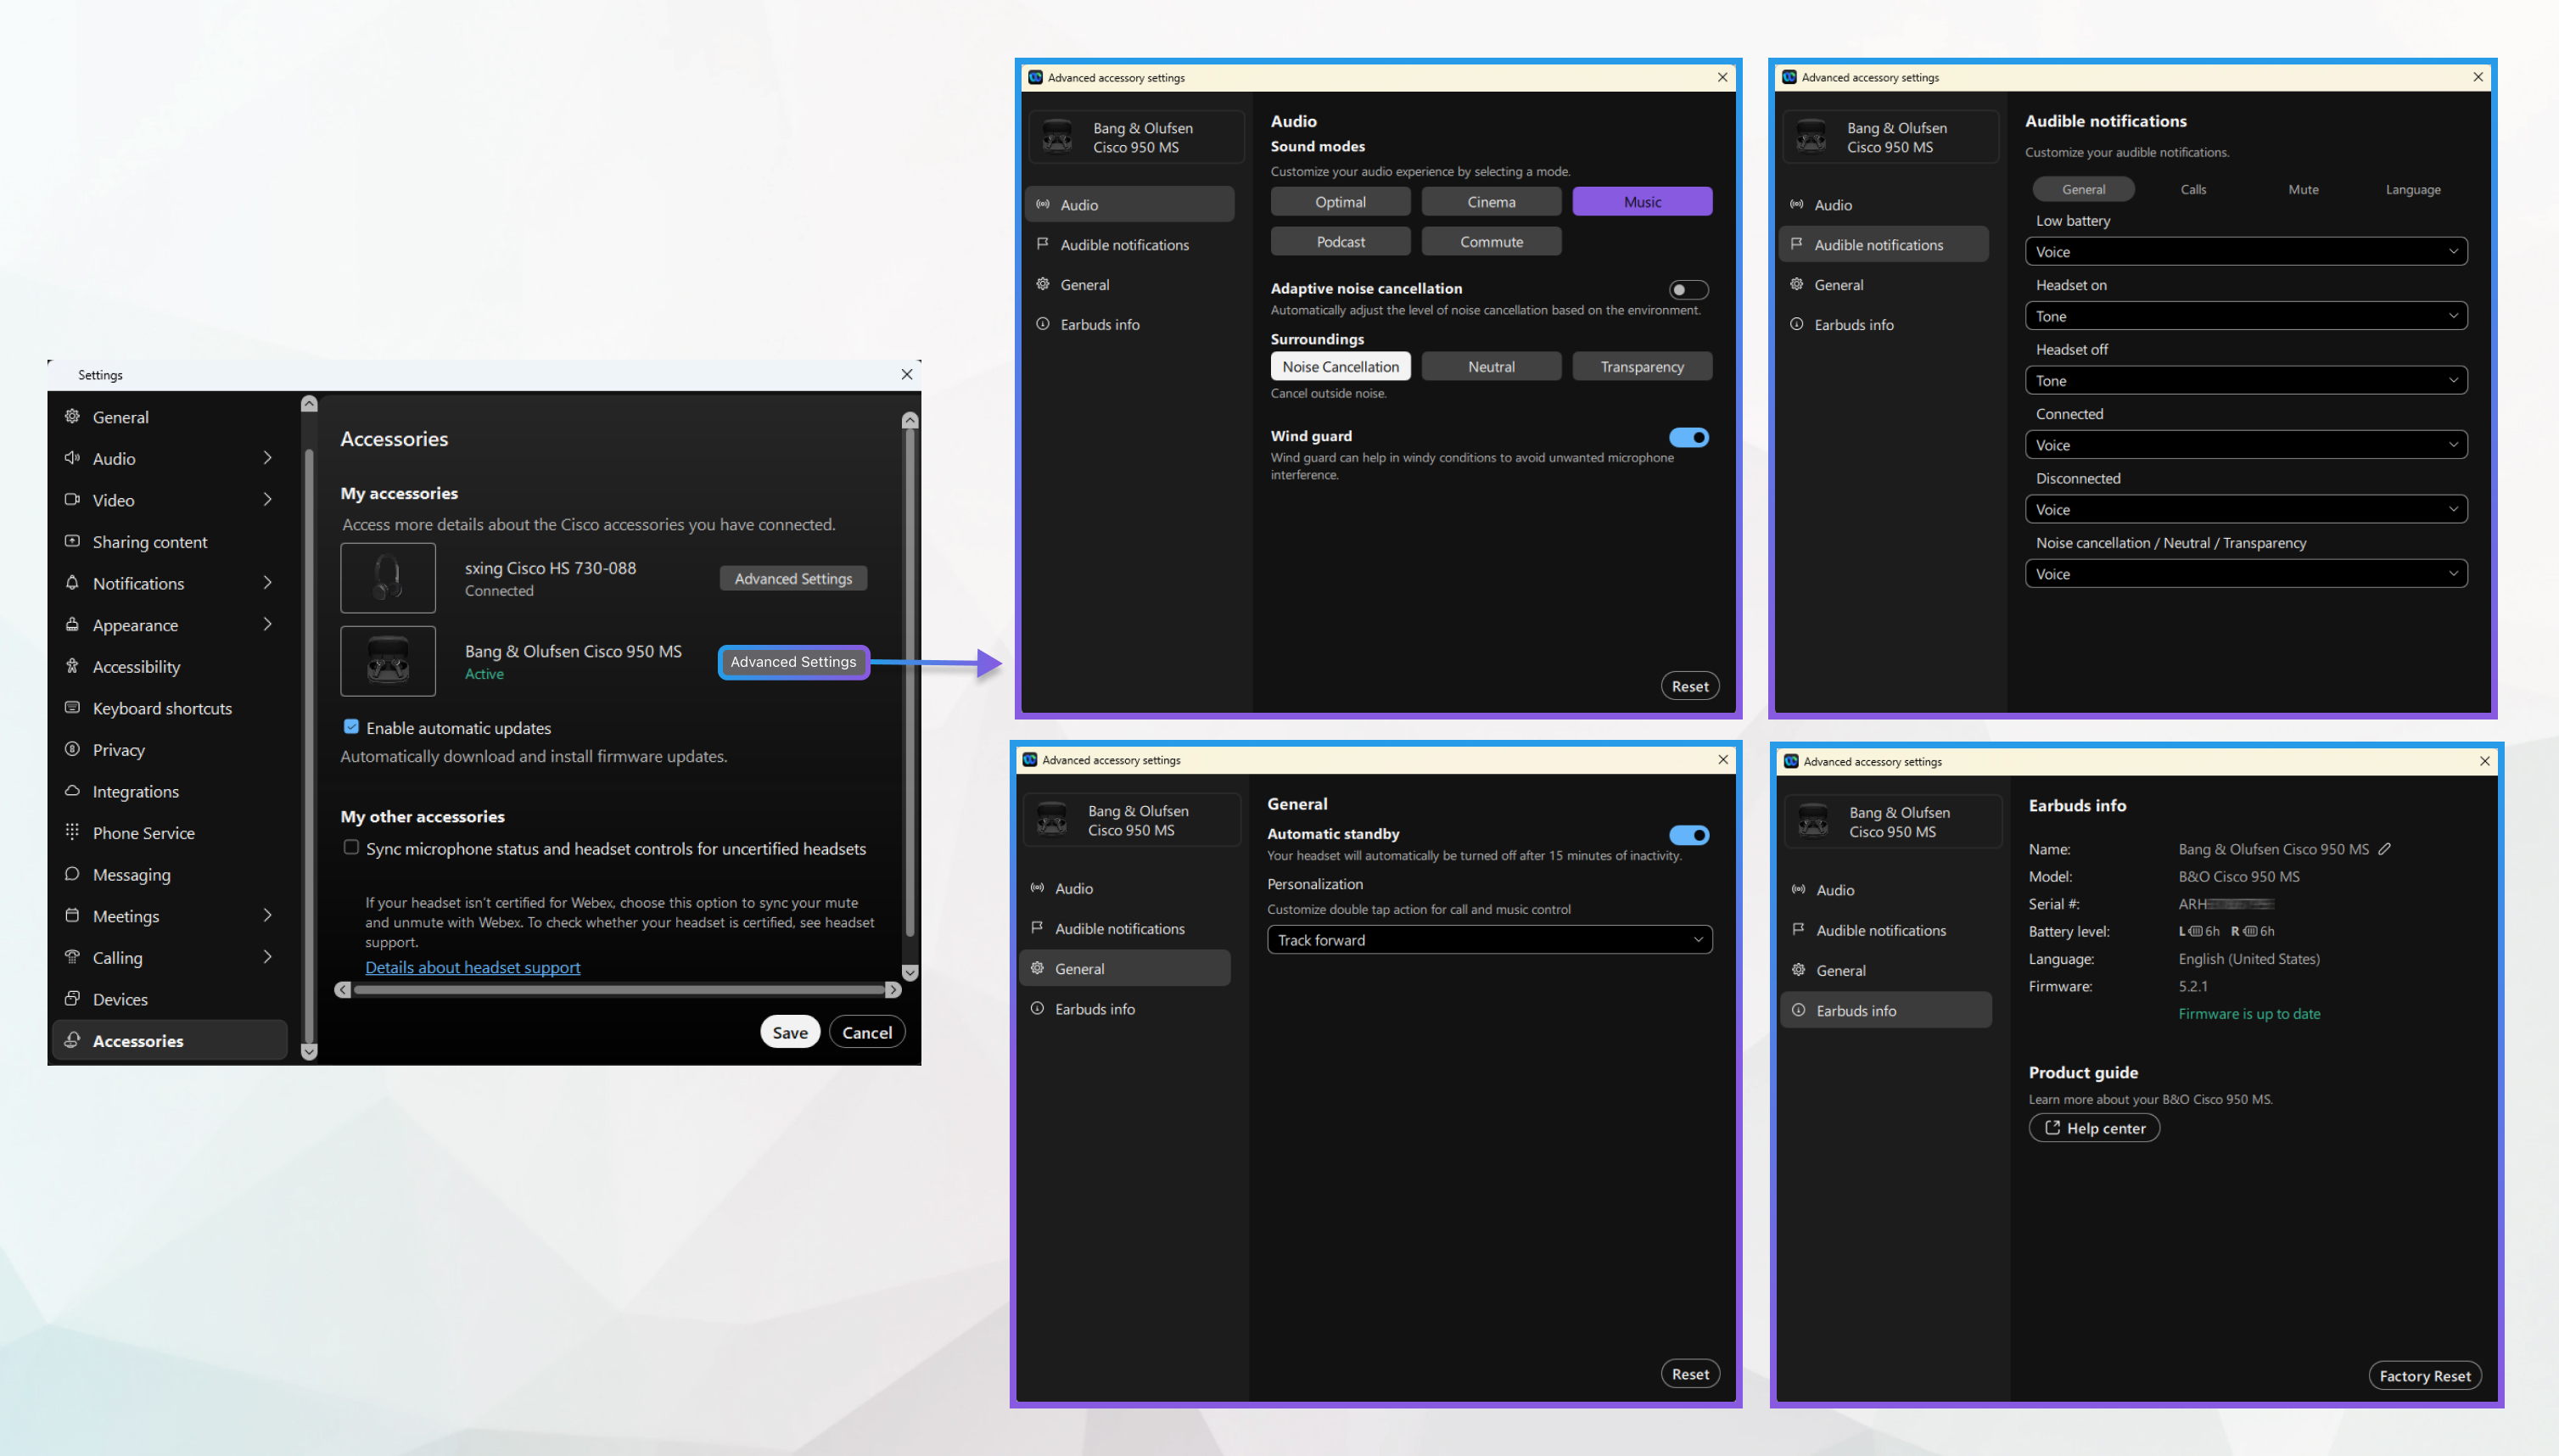
Task: Toggle the Wind guard switch
Action: coord(1689,438)
